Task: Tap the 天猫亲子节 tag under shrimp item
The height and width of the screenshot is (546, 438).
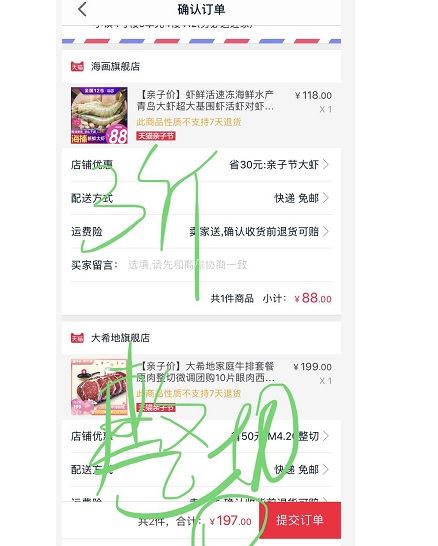Action: 156,136
